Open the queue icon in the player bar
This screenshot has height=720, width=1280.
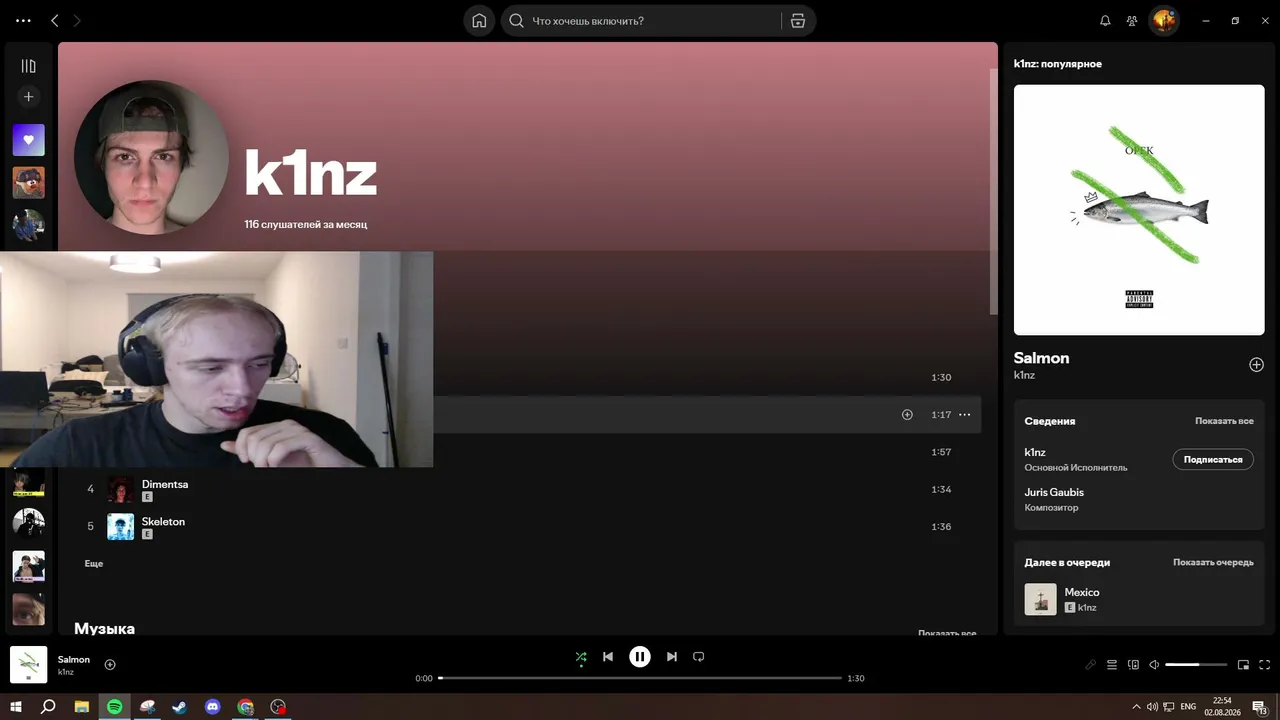click(x=1112, y=665)
